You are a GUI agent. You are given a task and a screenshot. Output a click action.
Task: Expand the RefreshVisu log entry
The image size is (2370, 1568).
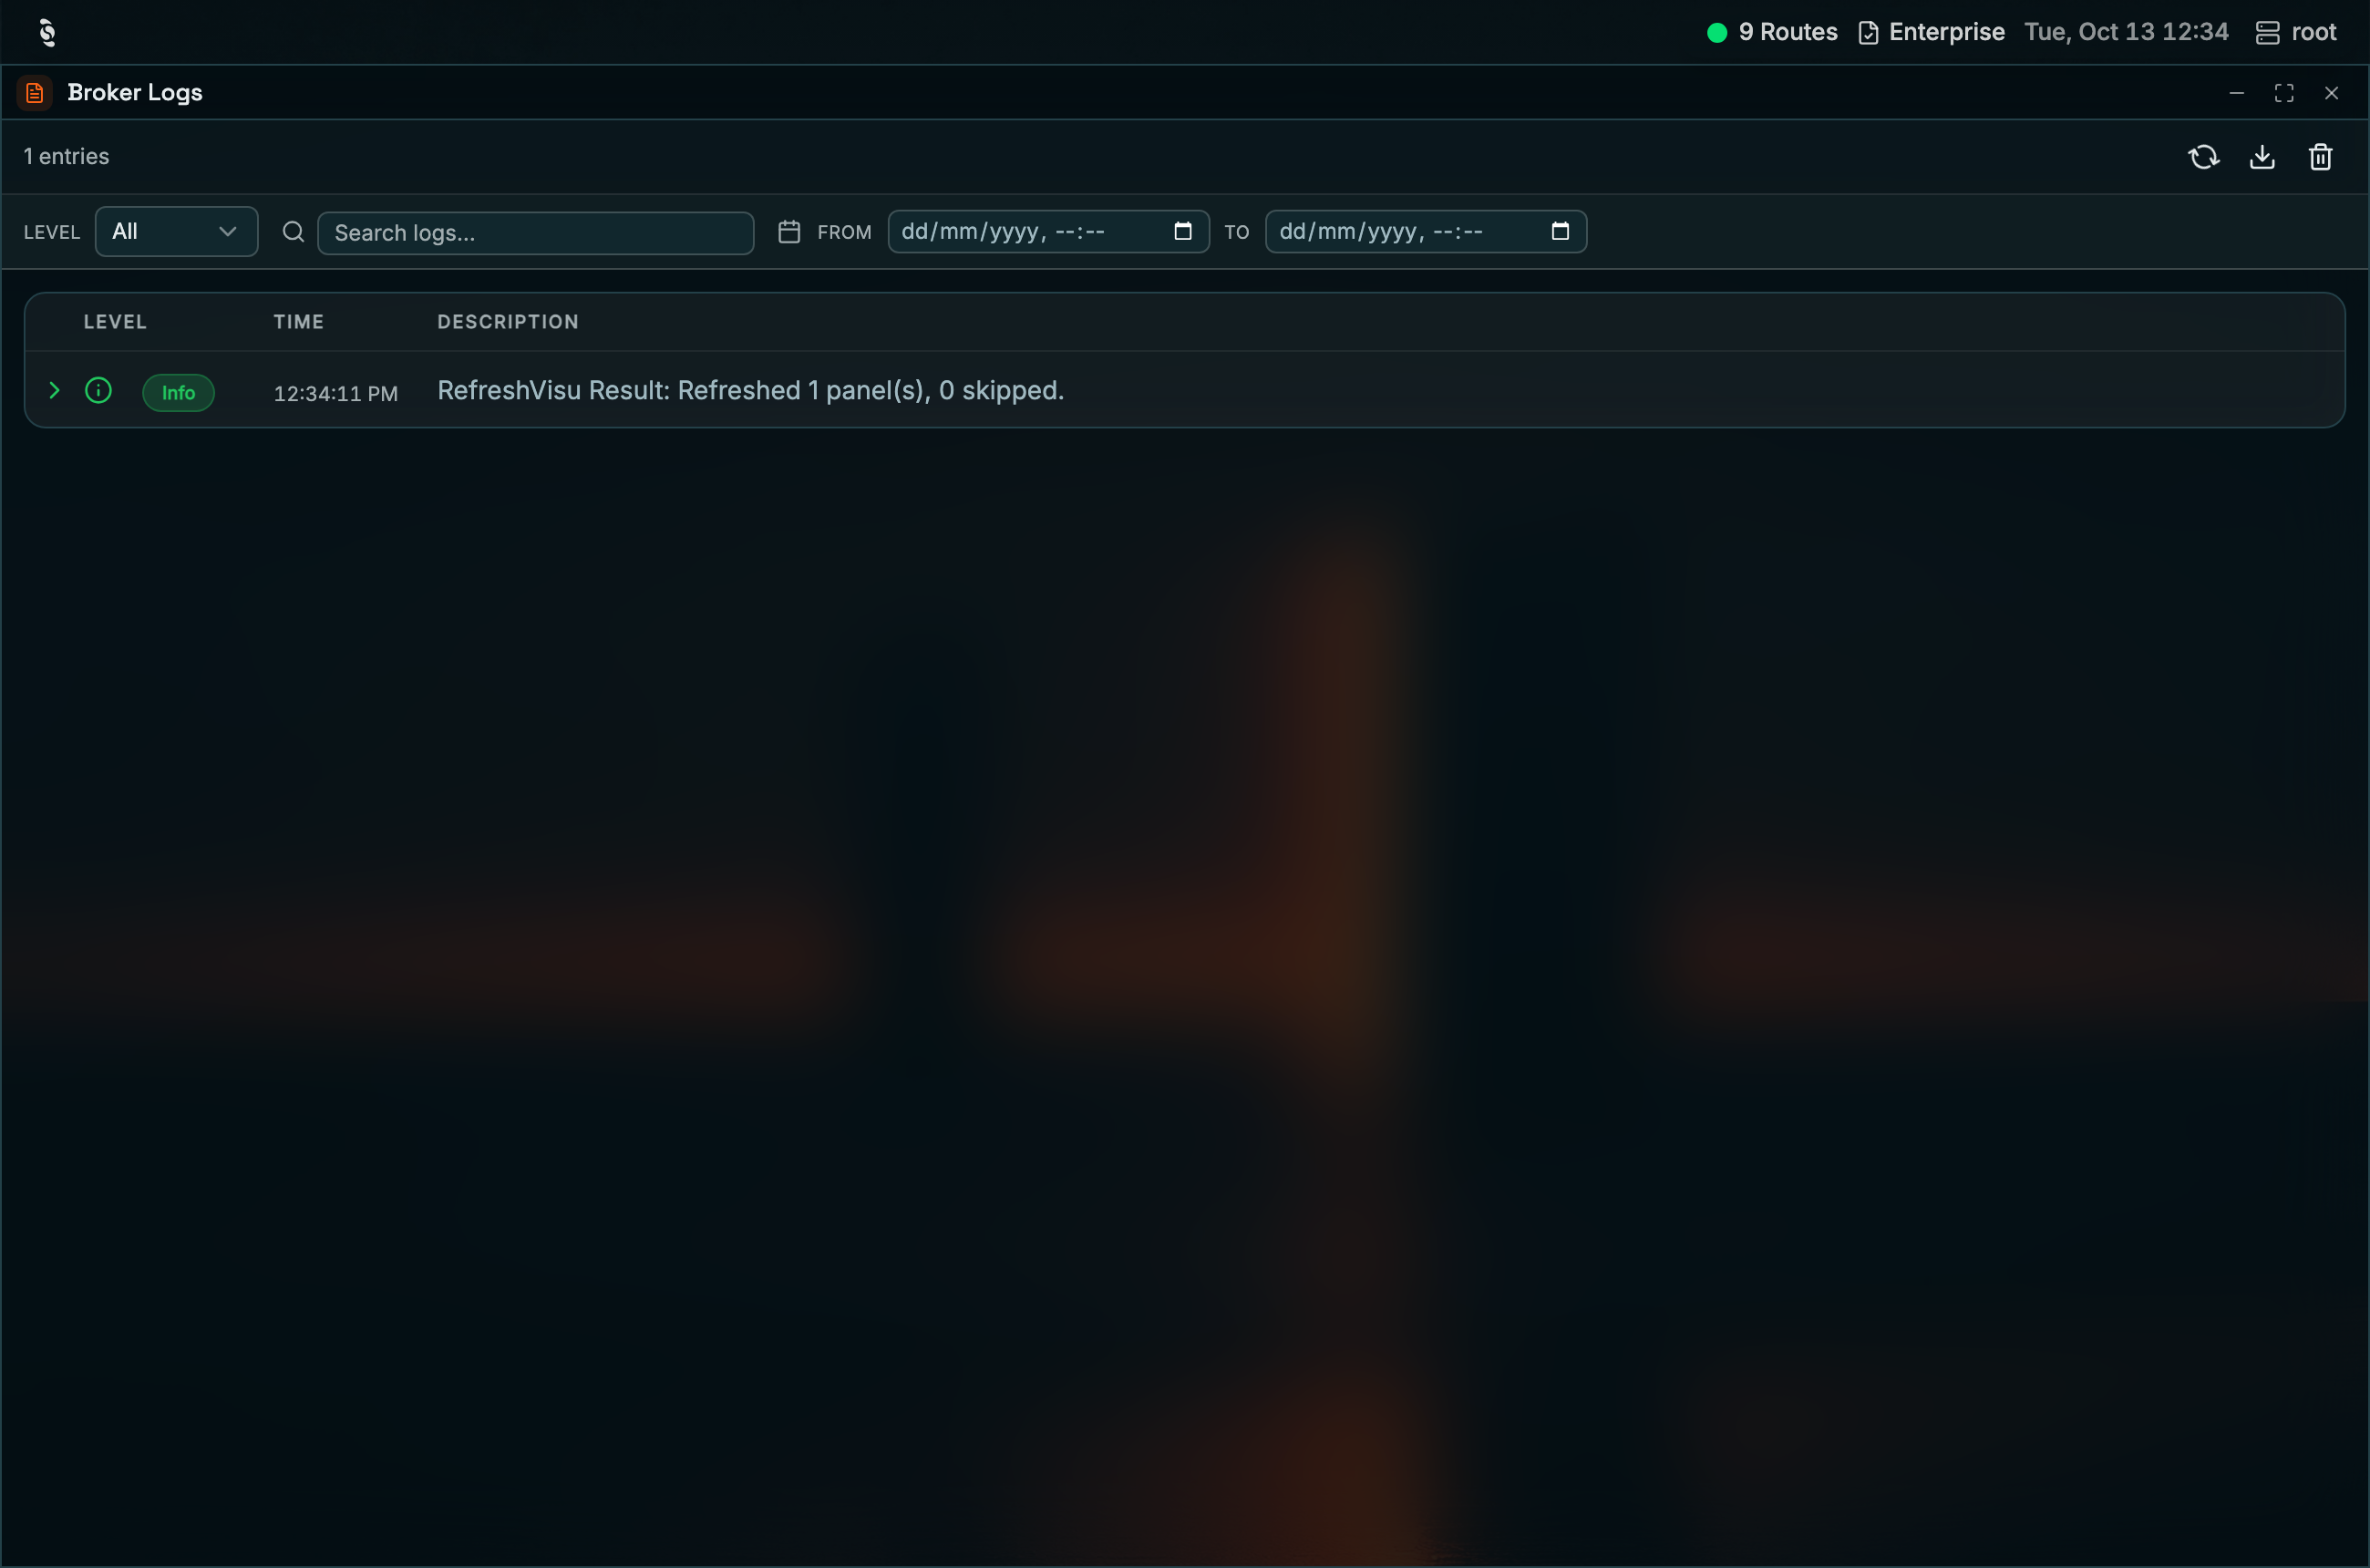pos(55,390)
